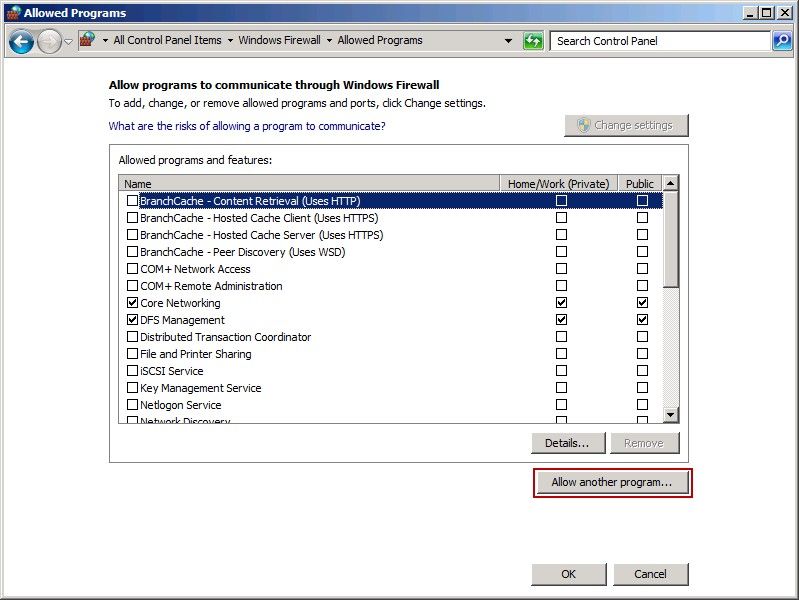Screen dimensions: 799x600
Task: Enable Distributed Transaction Coordinator name checkbox
Action: pyautogui.click(x=132, y=336)
